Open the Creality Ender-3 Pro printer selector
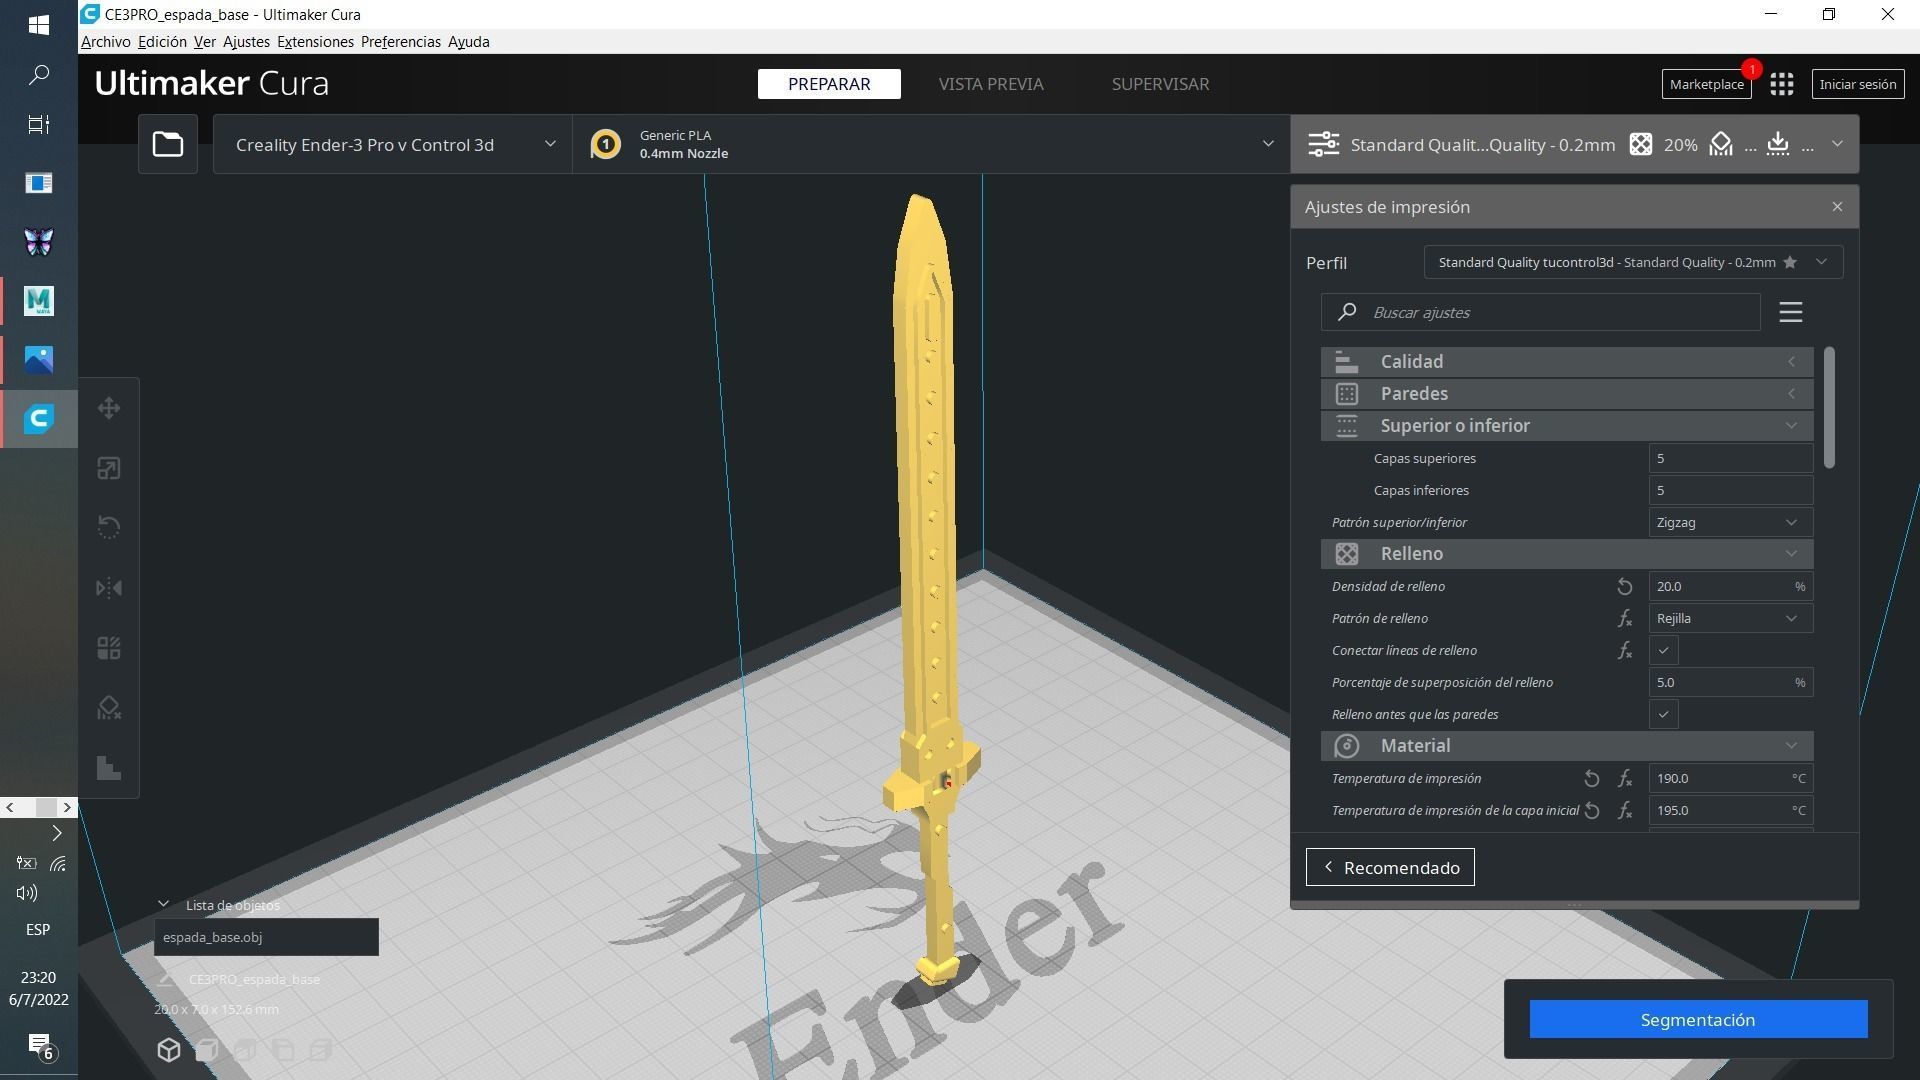This screenshot has height=1080, width=1920. tap(393, 144)
